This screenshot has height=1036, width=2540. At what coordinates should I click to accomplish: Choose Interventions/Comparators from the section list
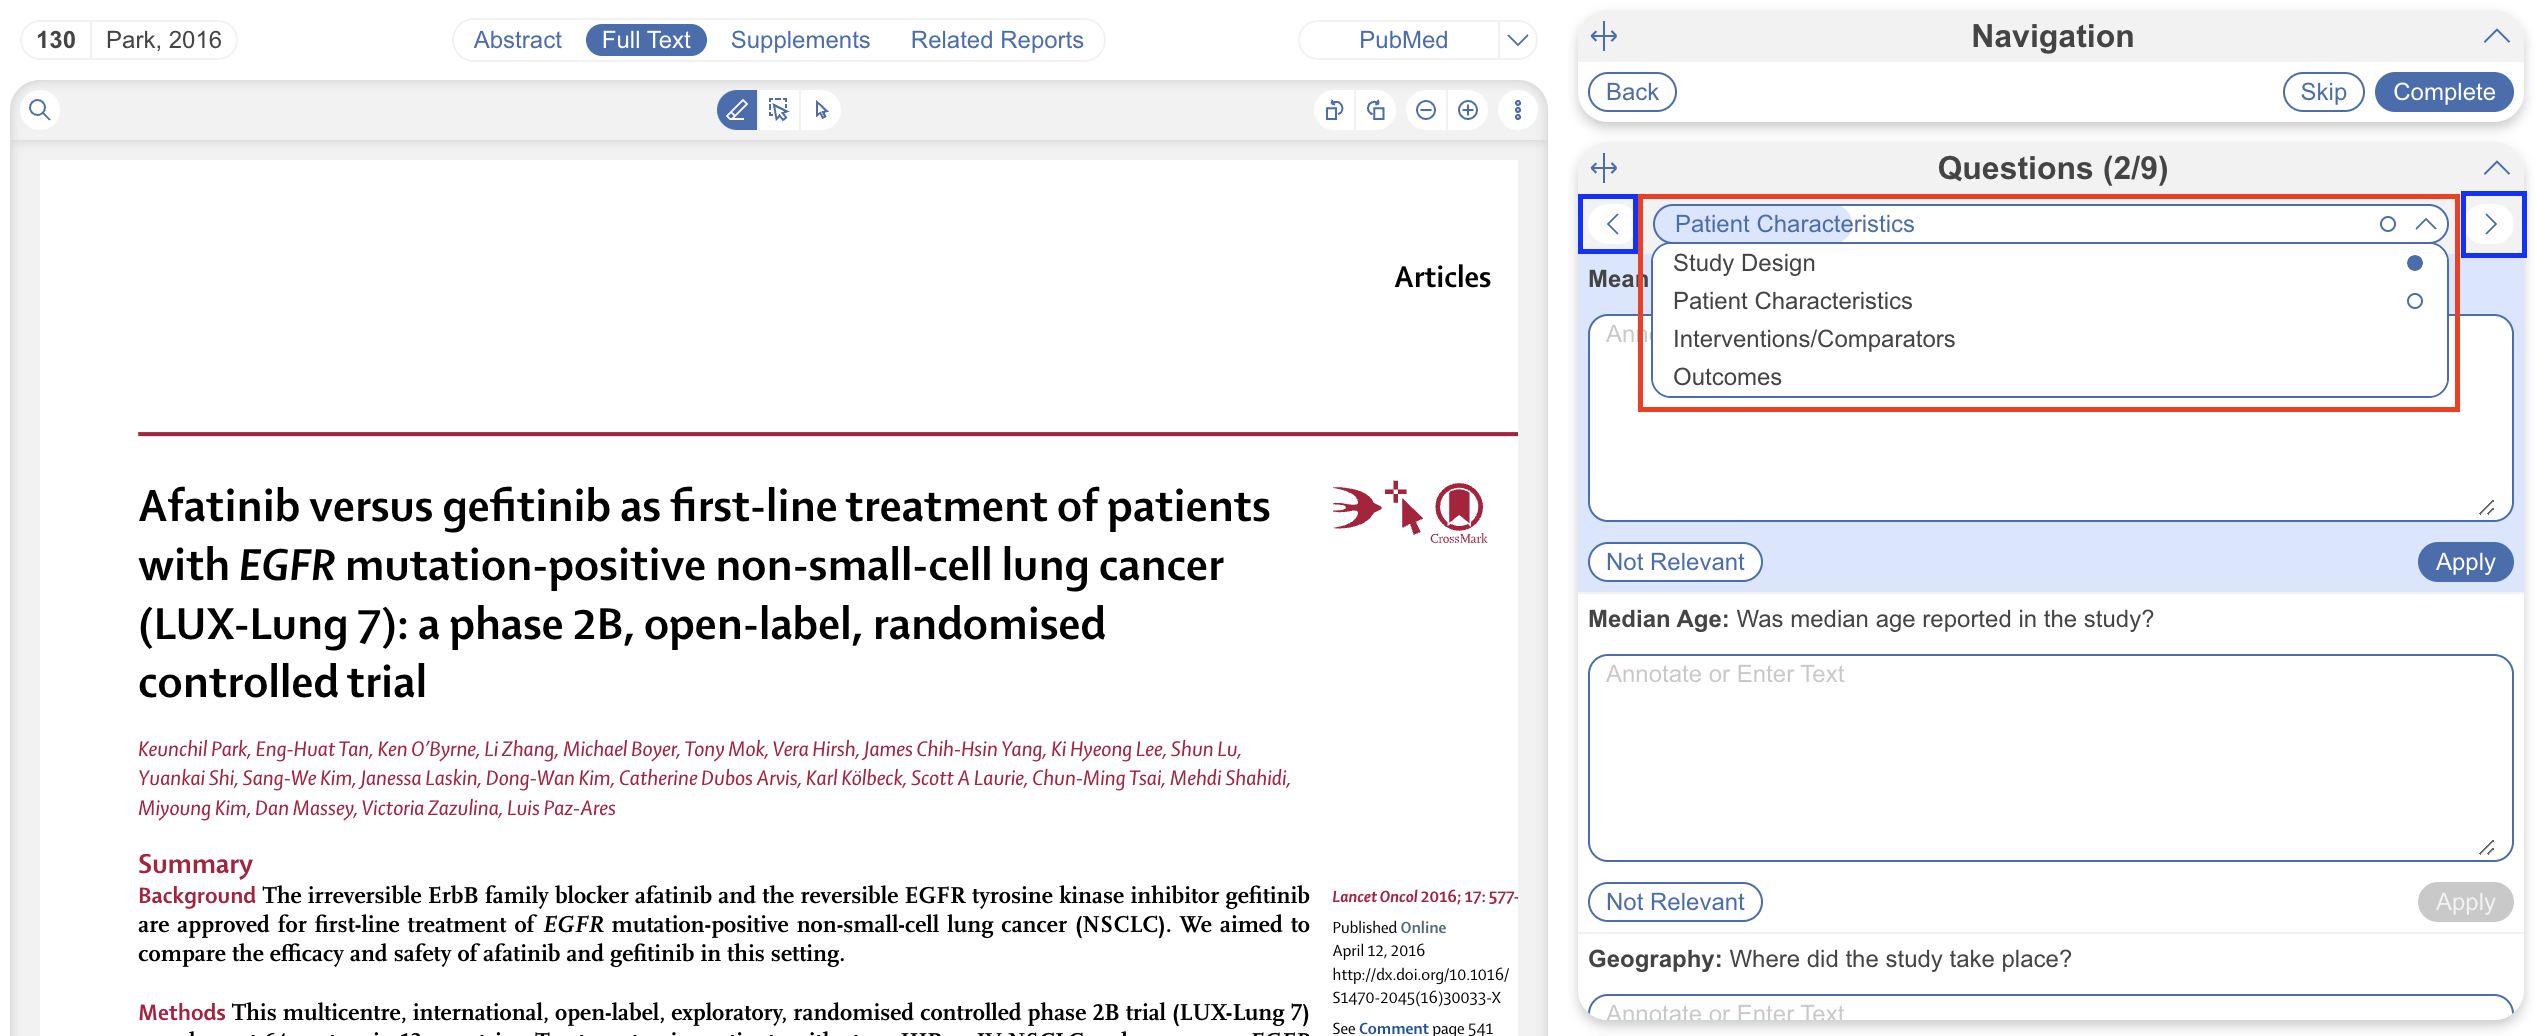pyautogui.click(x=1813, y=339)
